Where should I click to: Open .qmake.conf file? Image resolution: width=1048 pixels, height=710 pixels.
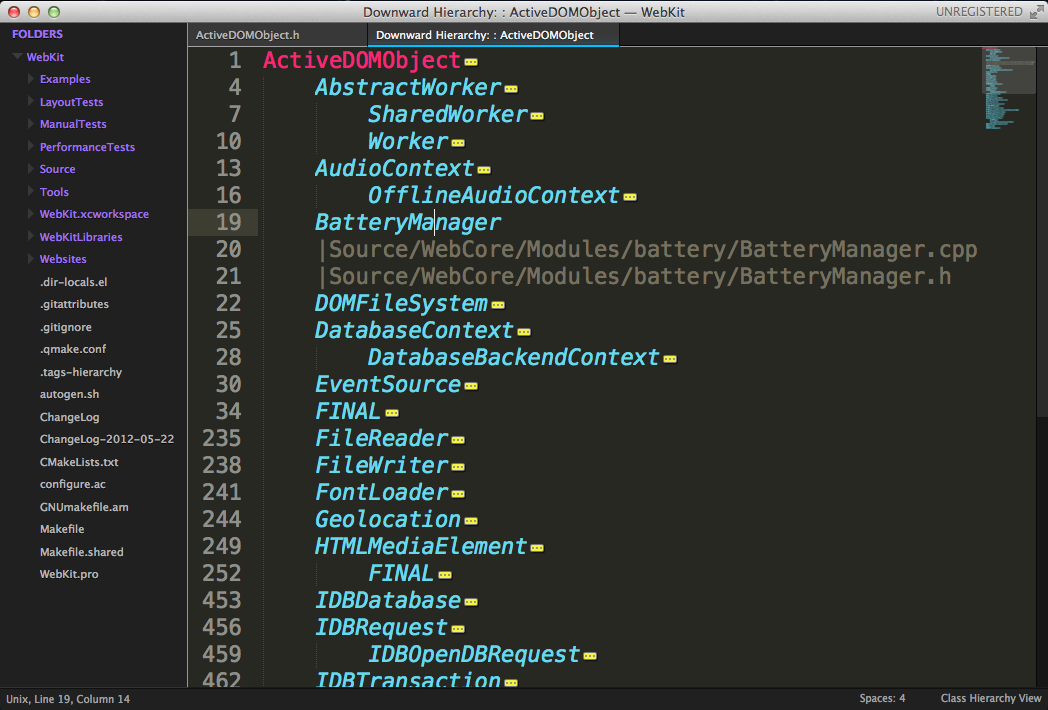pos(73,349)
